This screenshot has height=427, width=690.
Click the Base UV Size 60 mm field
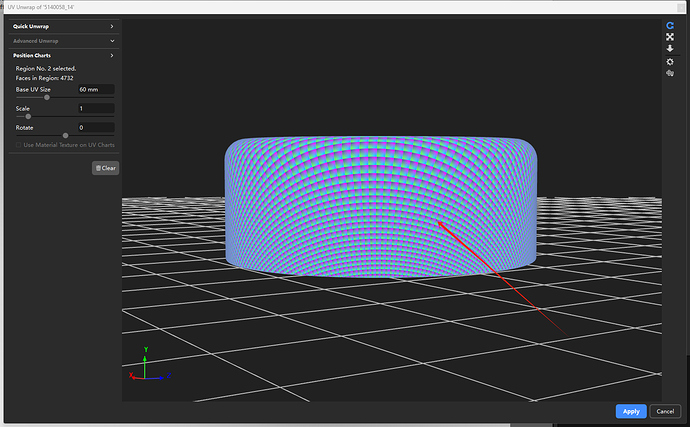(x=96, y=89)
